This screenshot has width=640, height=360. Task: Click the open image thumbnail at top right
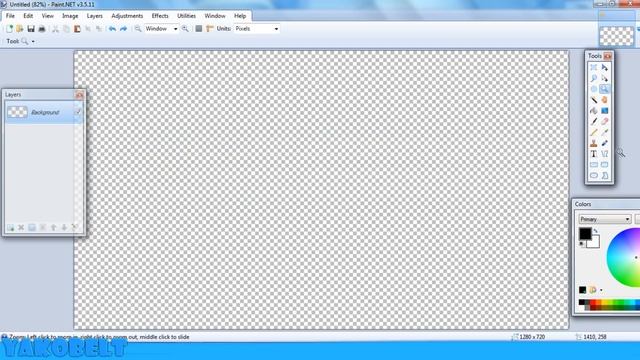(x=616, y=36)
